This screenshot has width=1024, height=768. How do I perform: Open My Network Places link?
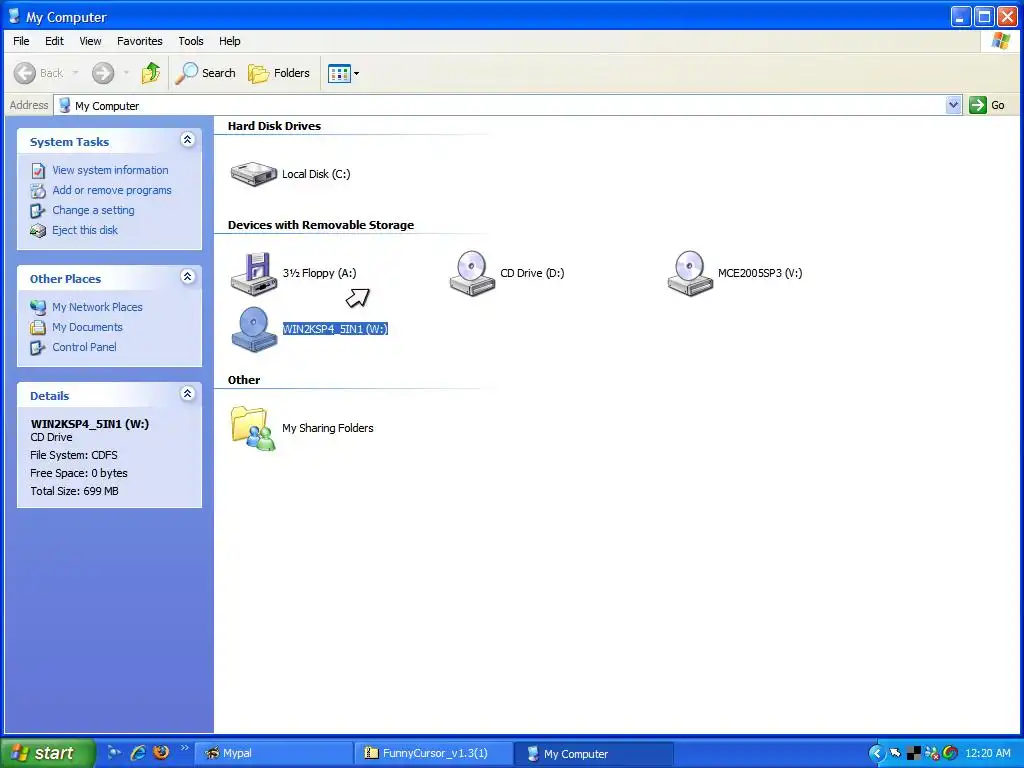pos(97,307)
